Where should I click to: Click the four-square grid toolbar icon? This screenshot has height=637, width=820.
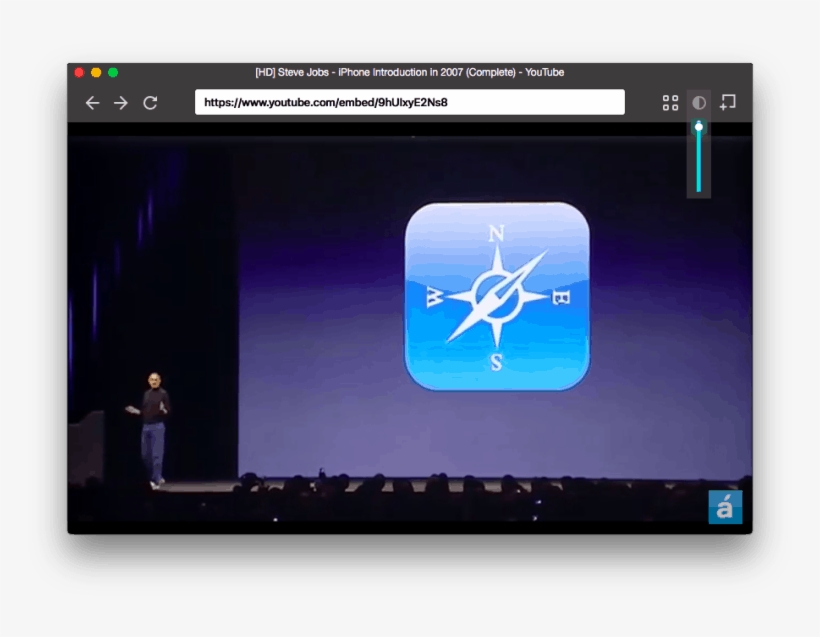coord(670,101)
